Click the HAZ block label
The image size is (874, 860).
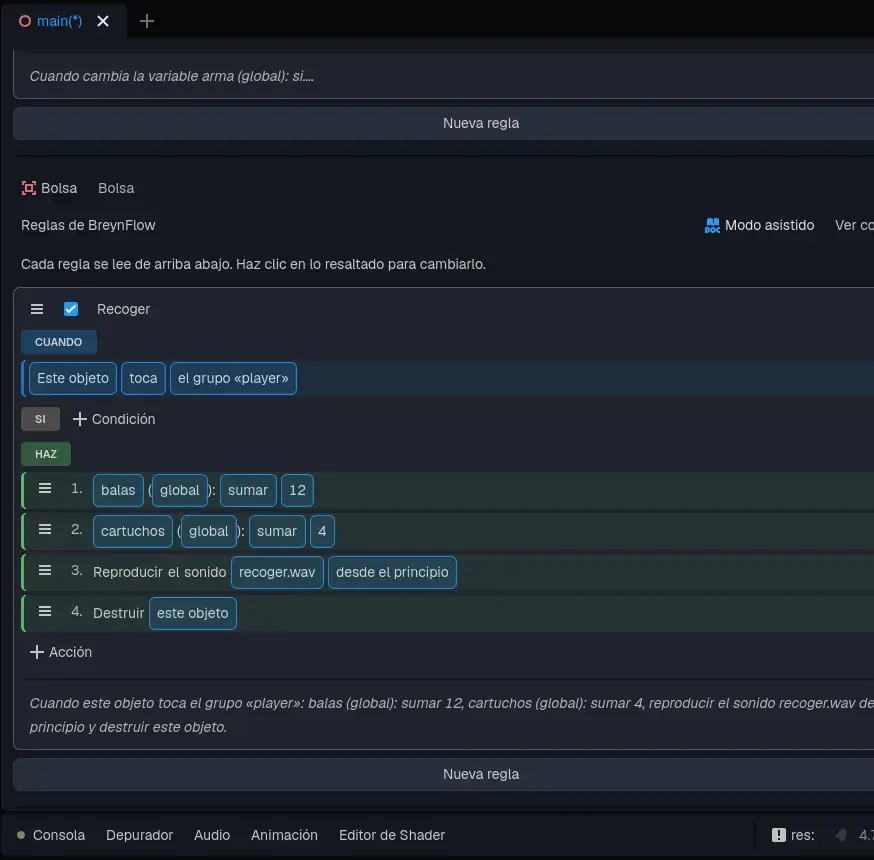pos(46,454)
